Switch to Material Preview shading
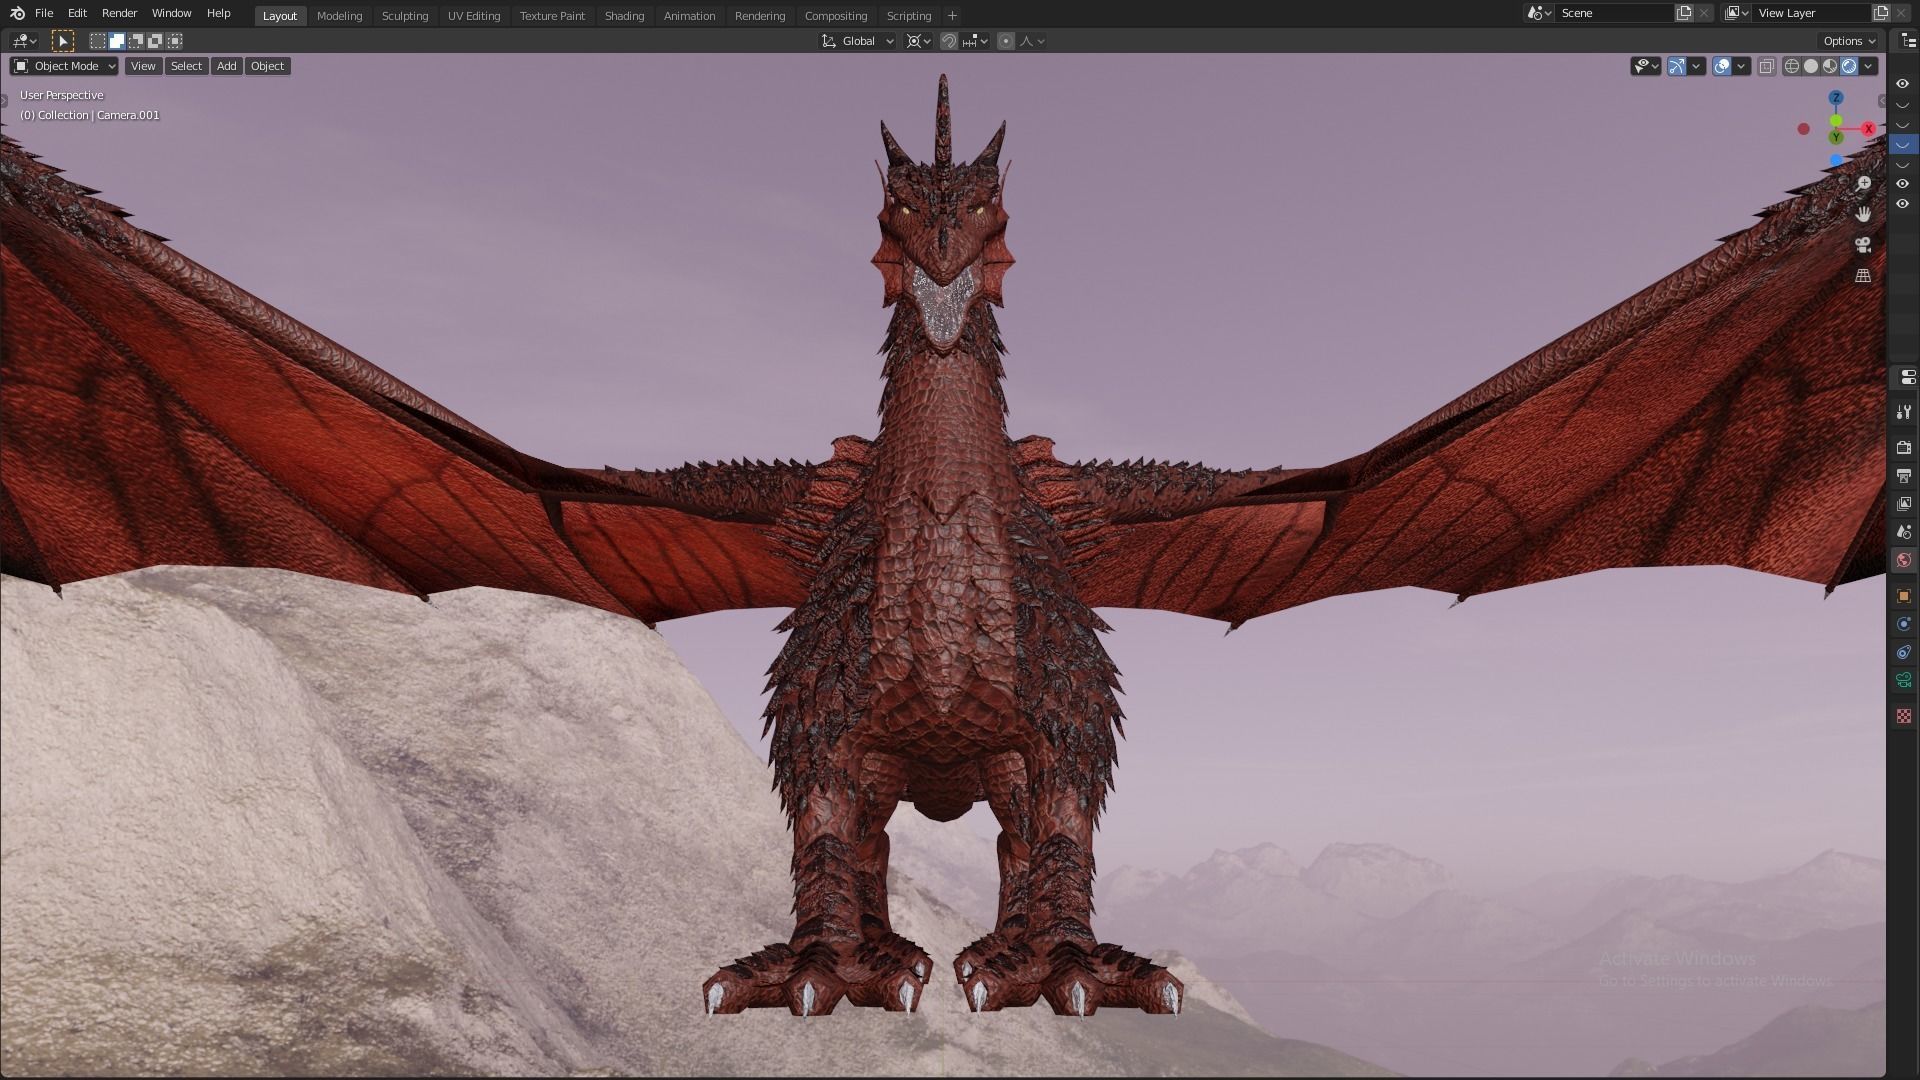1920x1080 pixels. (1830, 66)
